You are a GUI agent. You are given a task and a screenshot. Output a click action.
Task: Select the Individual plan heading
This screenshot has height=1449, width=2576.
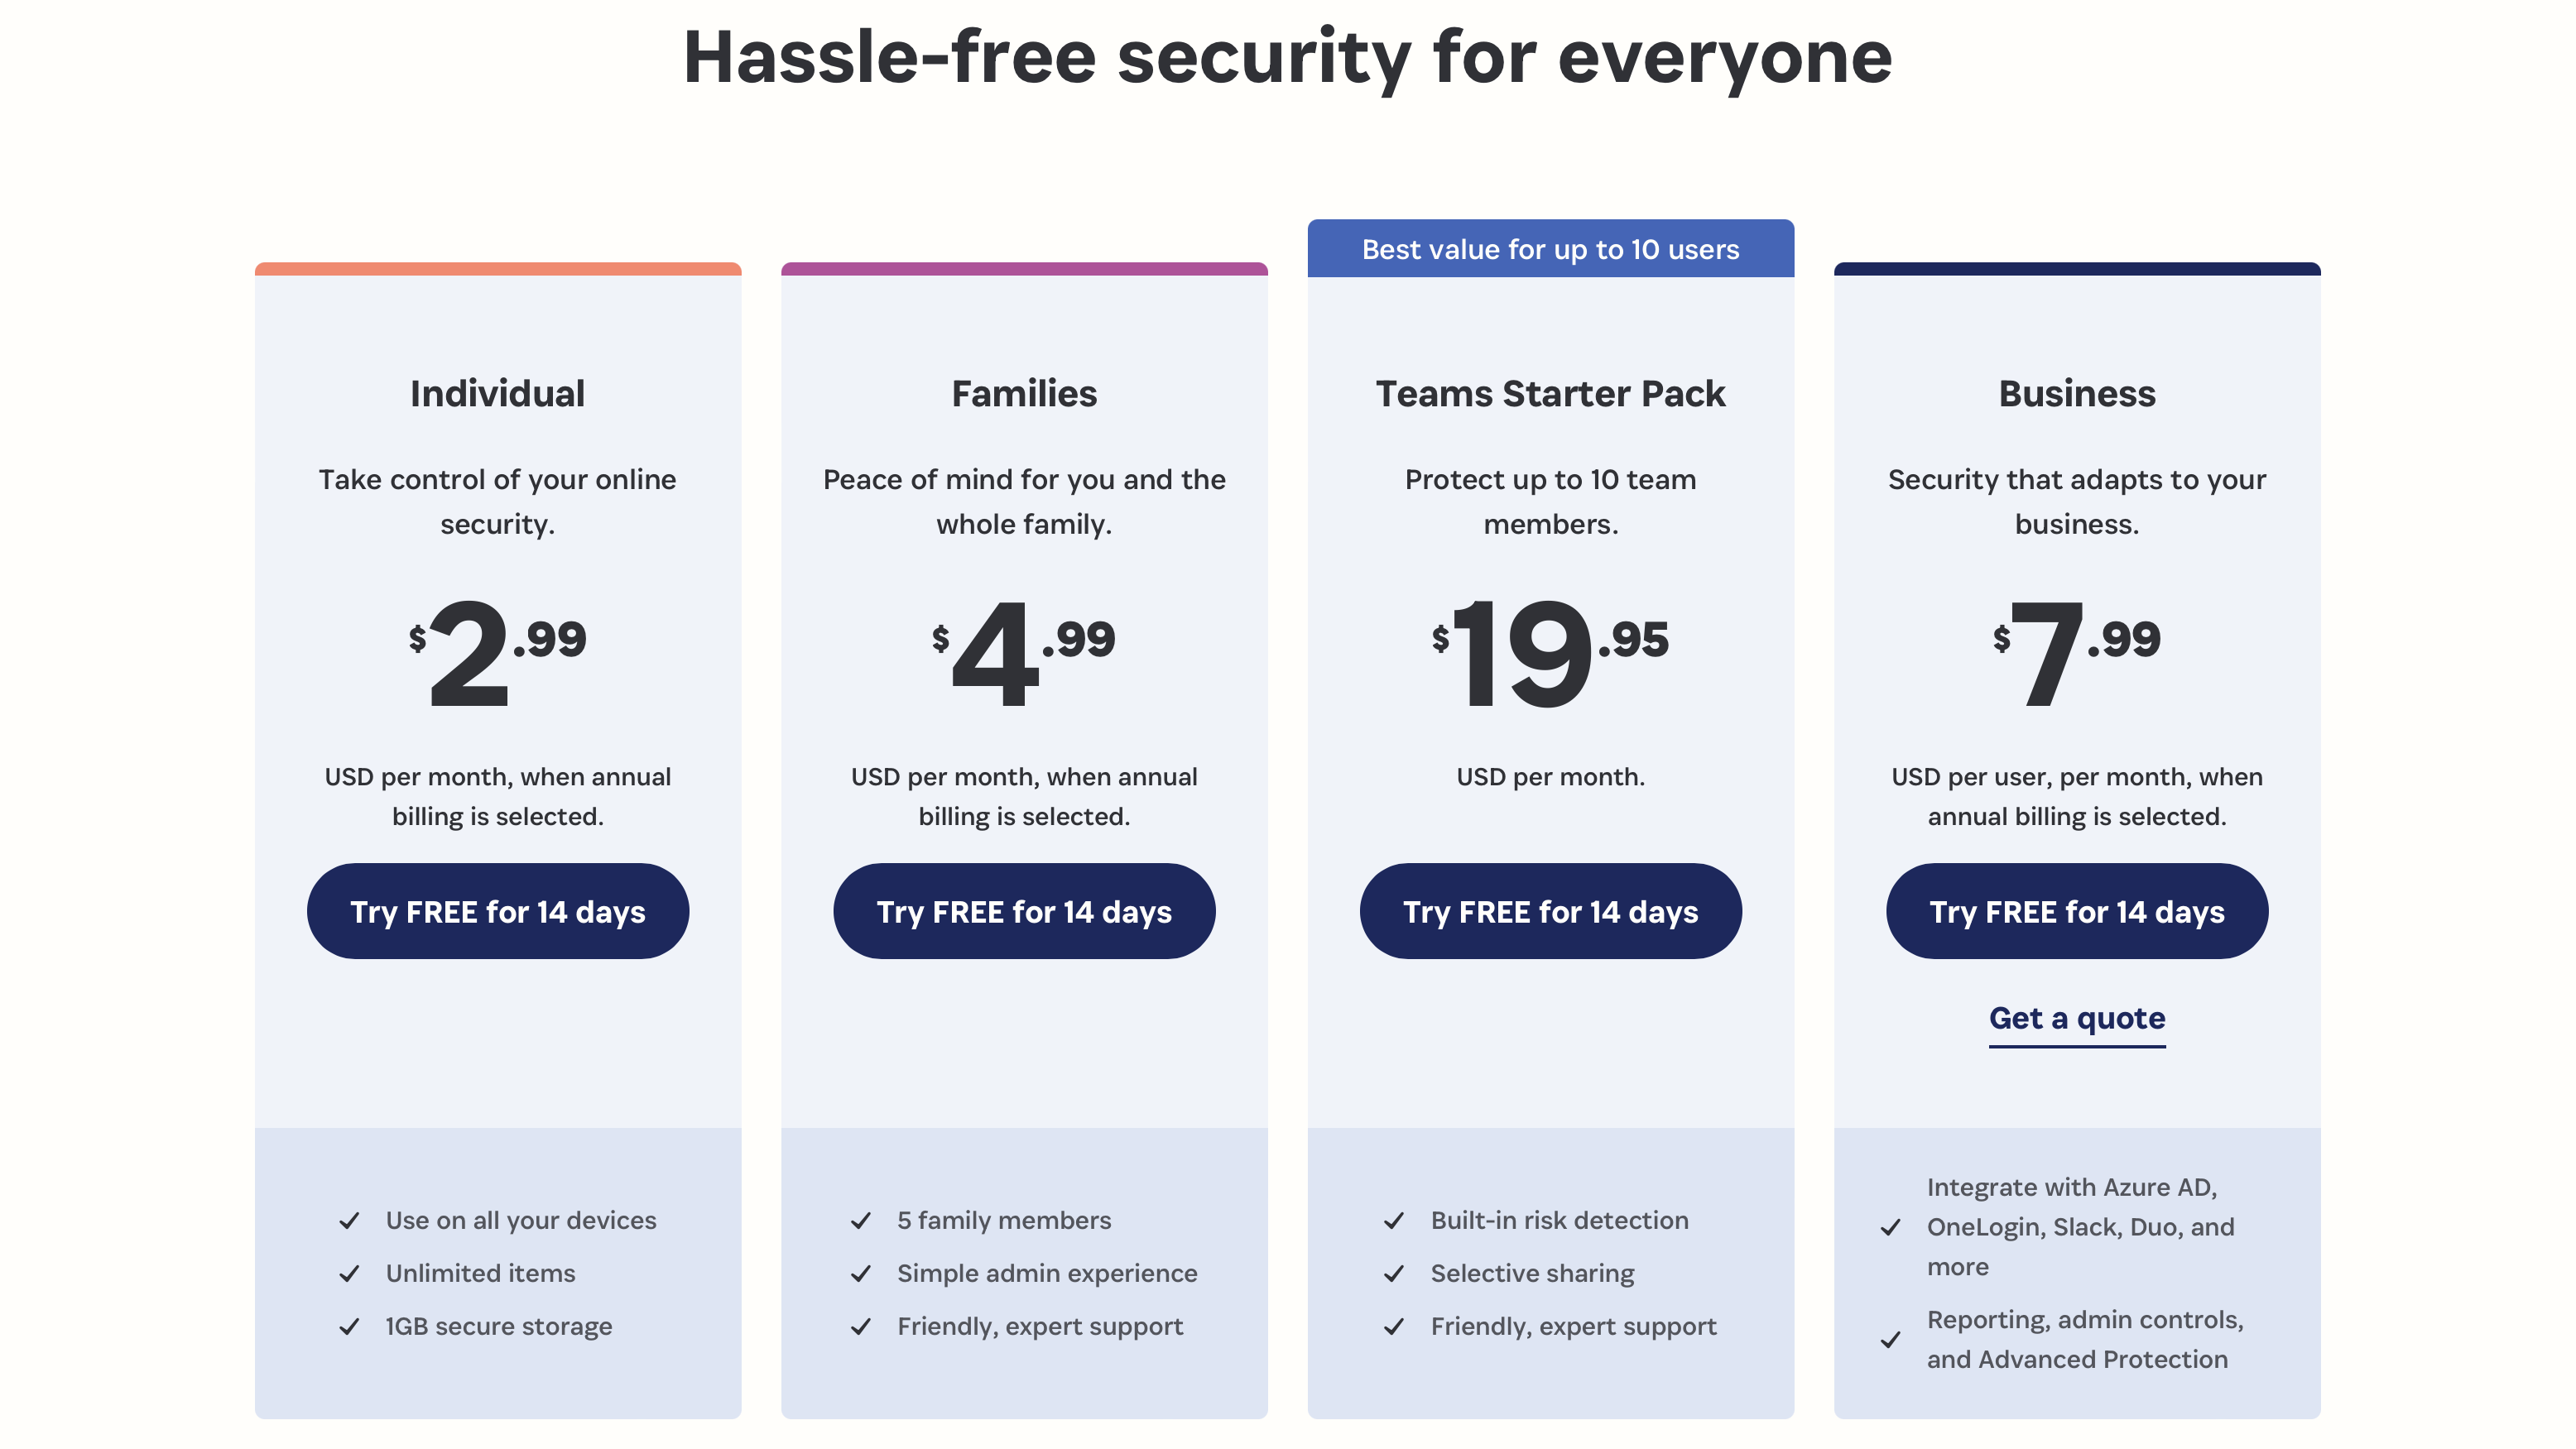pyautogui.click(x=497, y=393)
